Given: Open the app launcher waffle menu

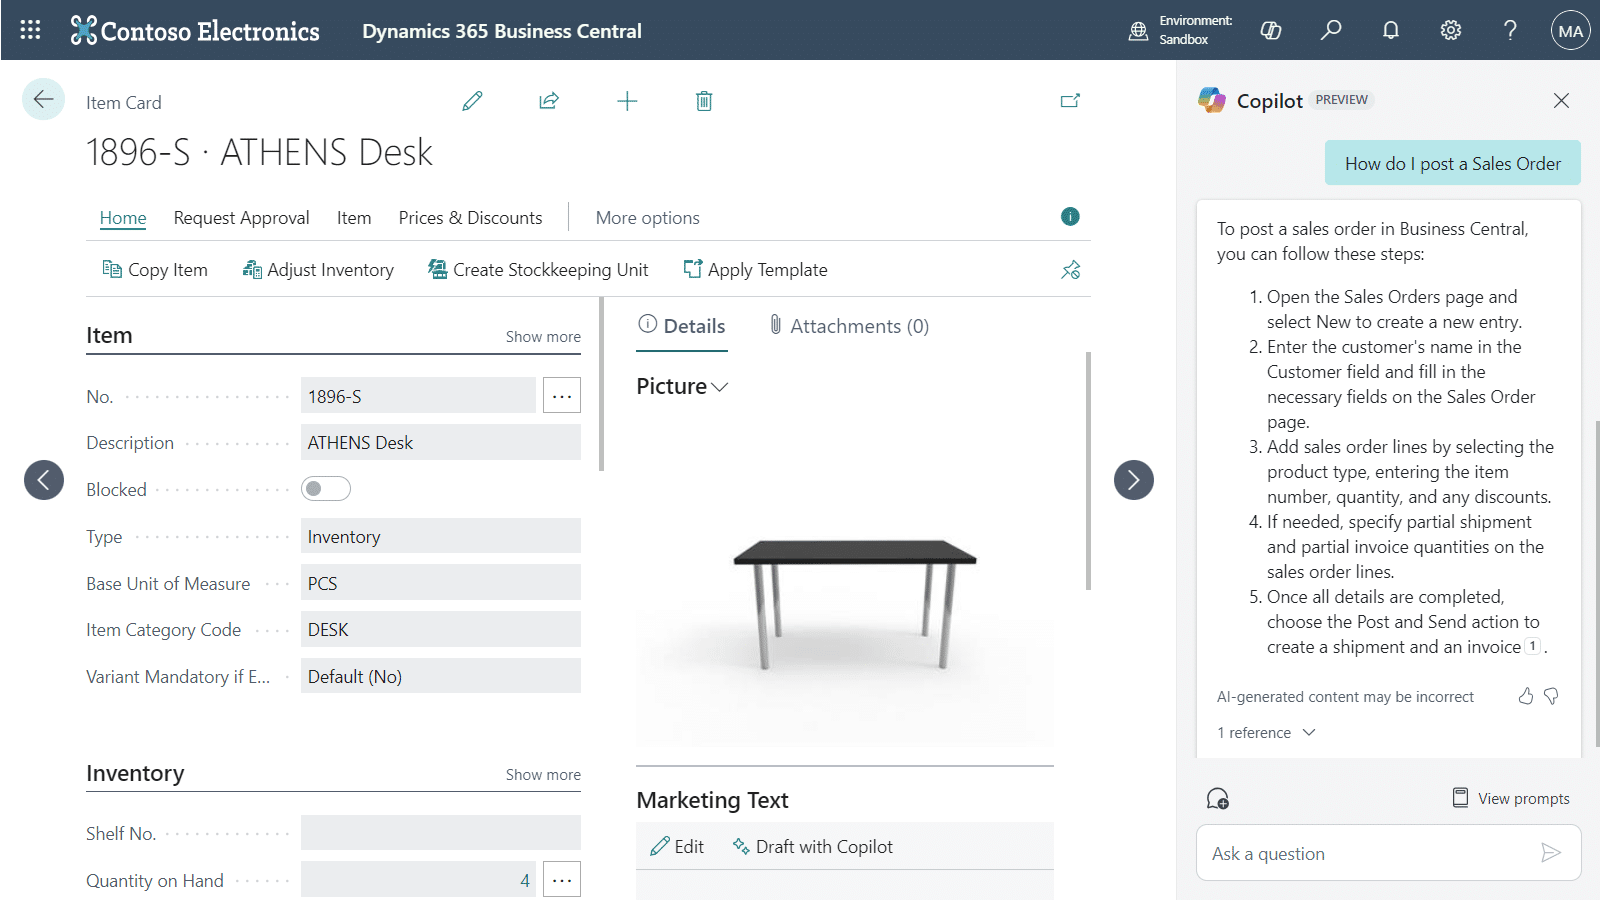Looking at the screenshot, I should pyautogui.click(x=30, y=30).
